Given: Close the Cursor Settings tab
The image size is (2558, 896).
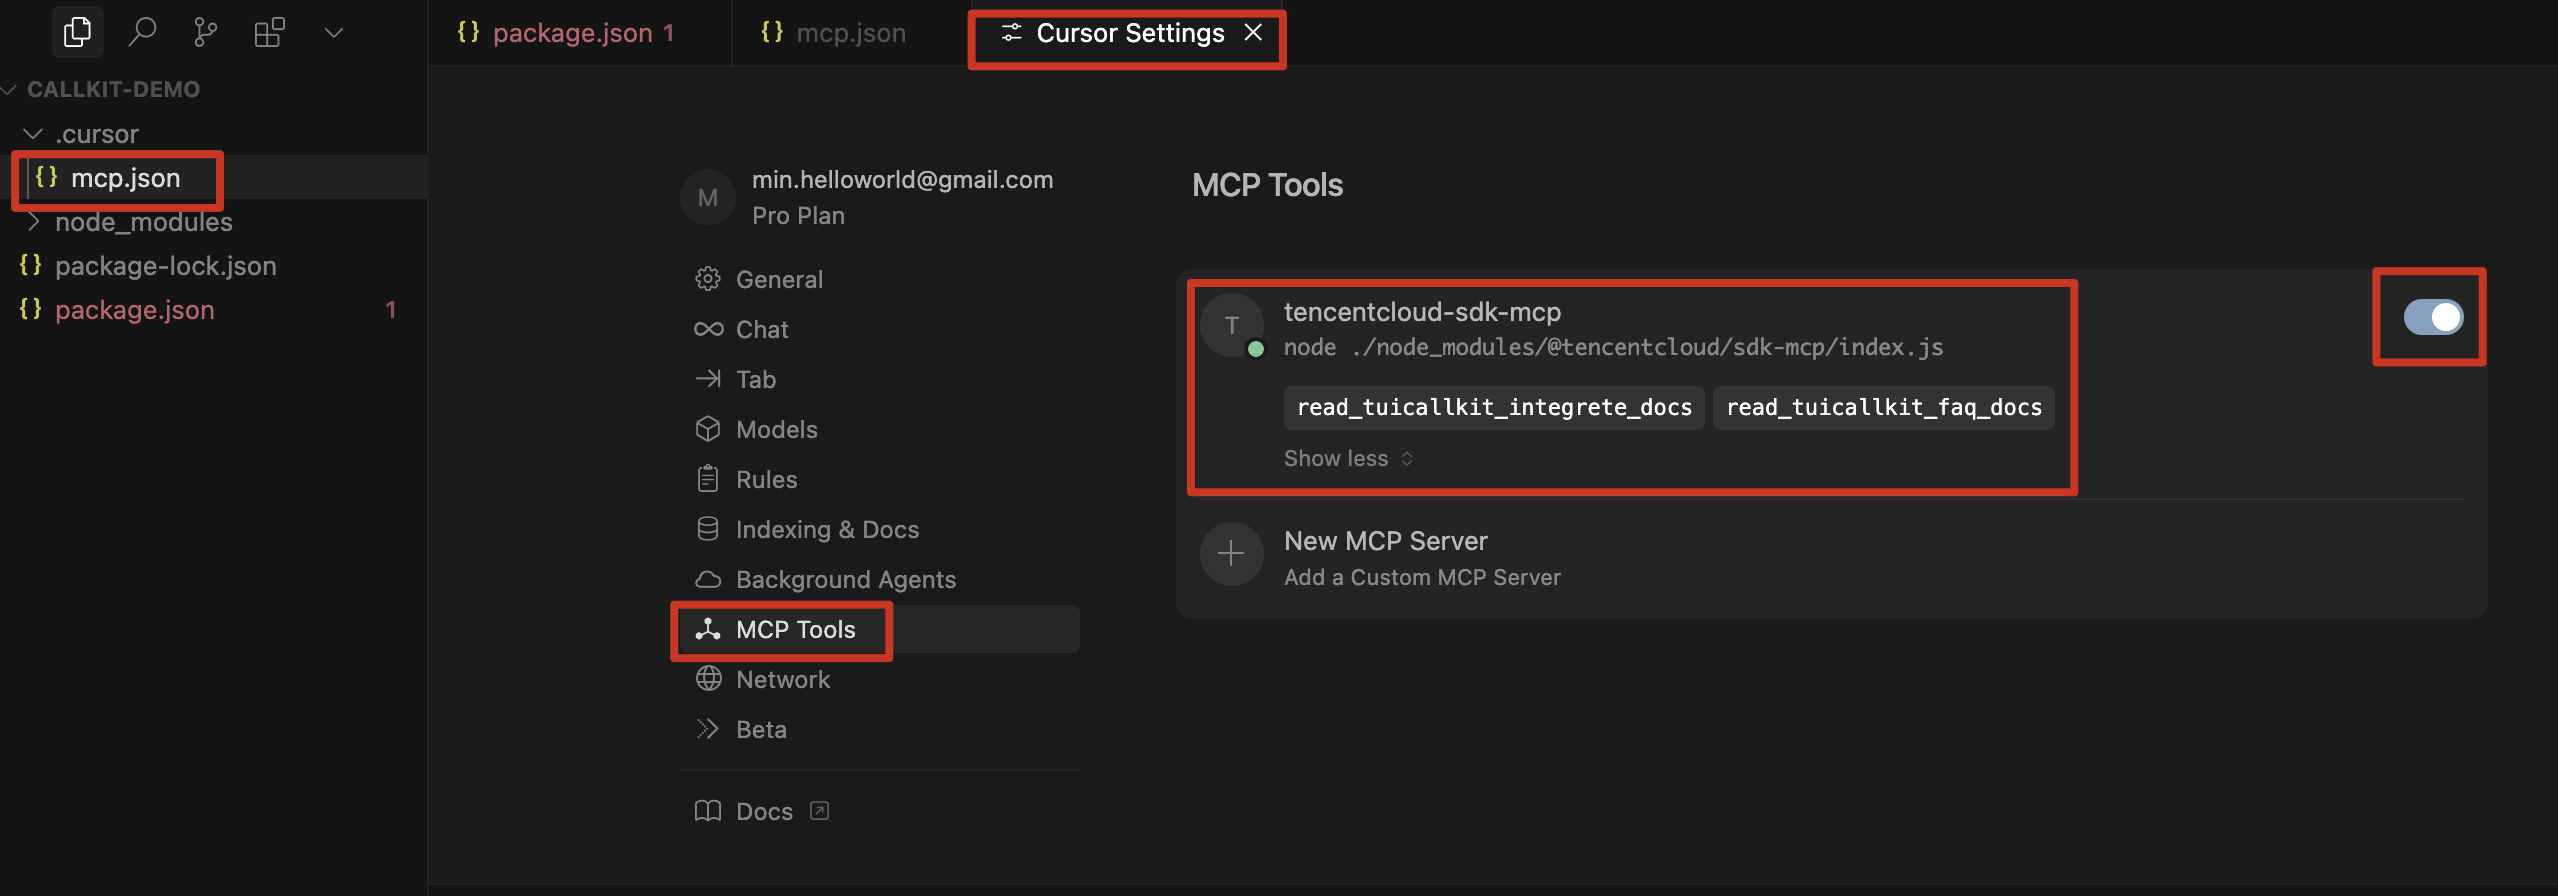Looking at the screenshot, I should pyautogui.click(x=1253, y=32).
